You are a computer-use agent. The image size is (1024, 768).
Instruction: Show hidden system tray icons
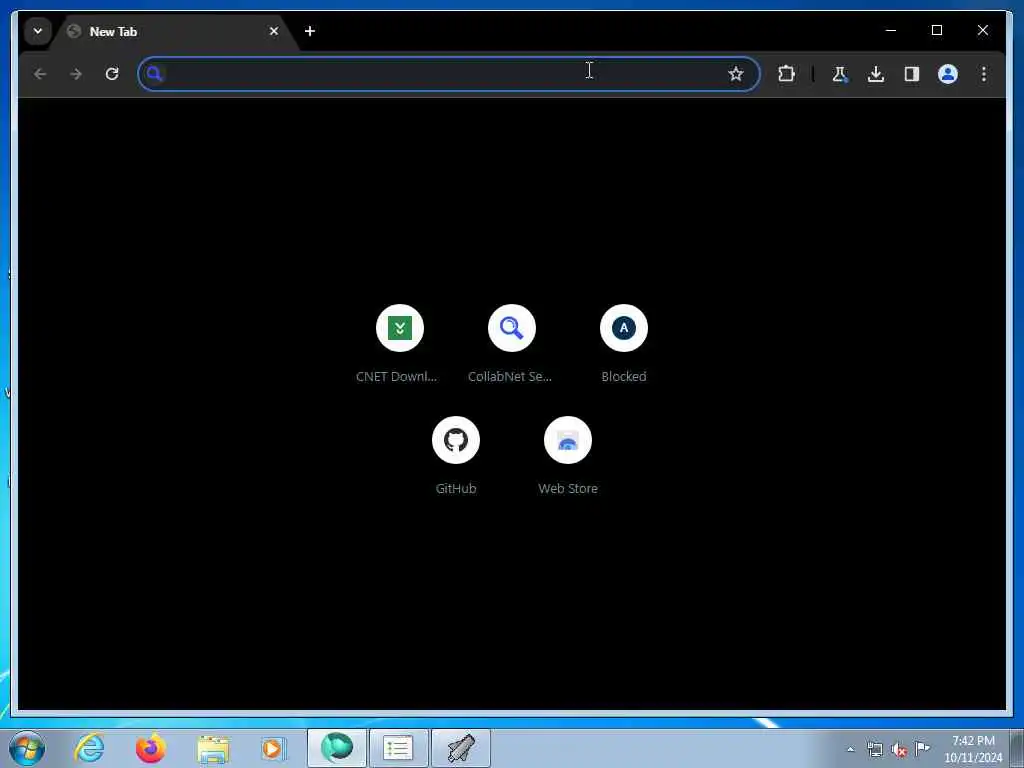850,750
